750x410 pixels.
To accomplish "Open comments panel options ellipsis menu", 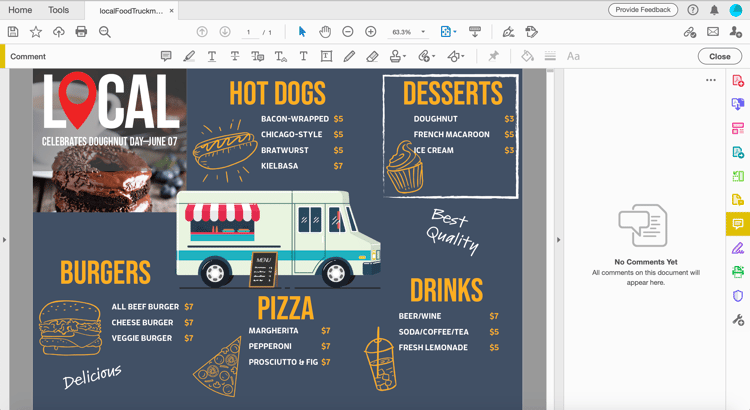I will point(711,80).
